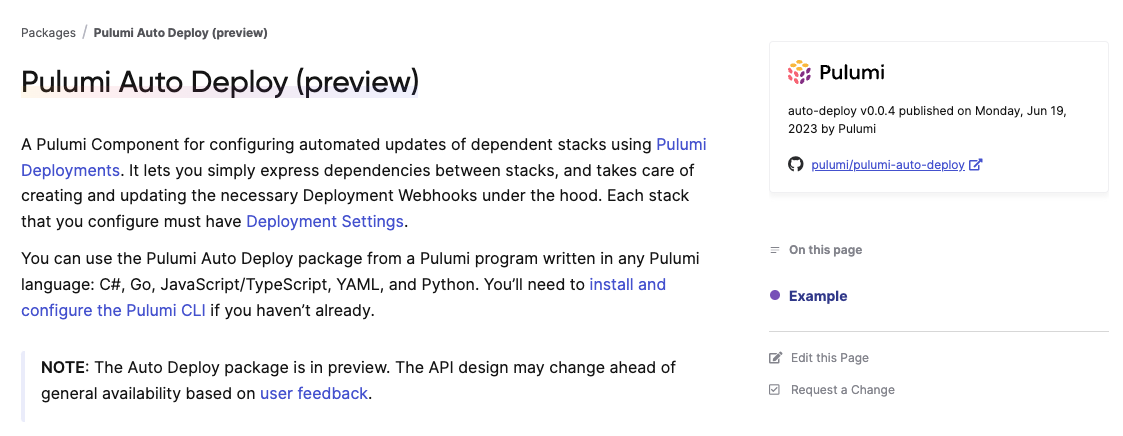Image resolution: width=1123 pixels, height=436 pixels.
Task: Click the purple dot beside Example
Action: click(x=774, y=296)
